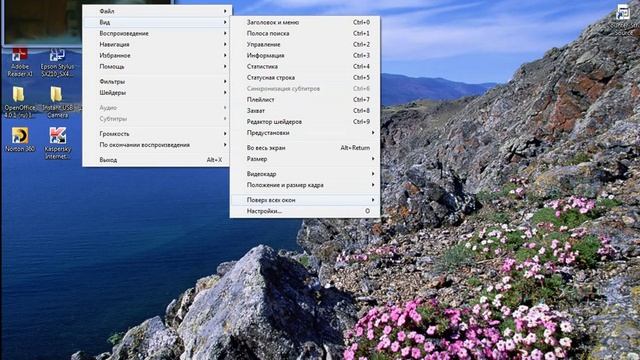Toggle the Статусная строка option
This screenshot has height=360, width=640.
pyautogui.click(x=305, y=77)
